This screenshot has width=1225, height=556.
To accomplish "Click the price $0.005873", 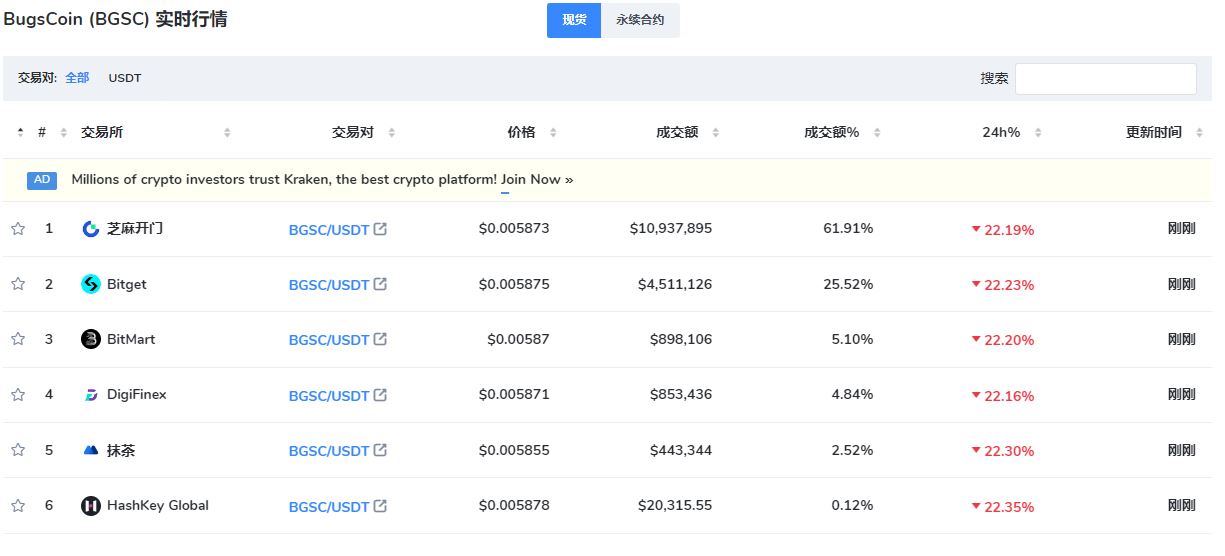I will [514, 229].
